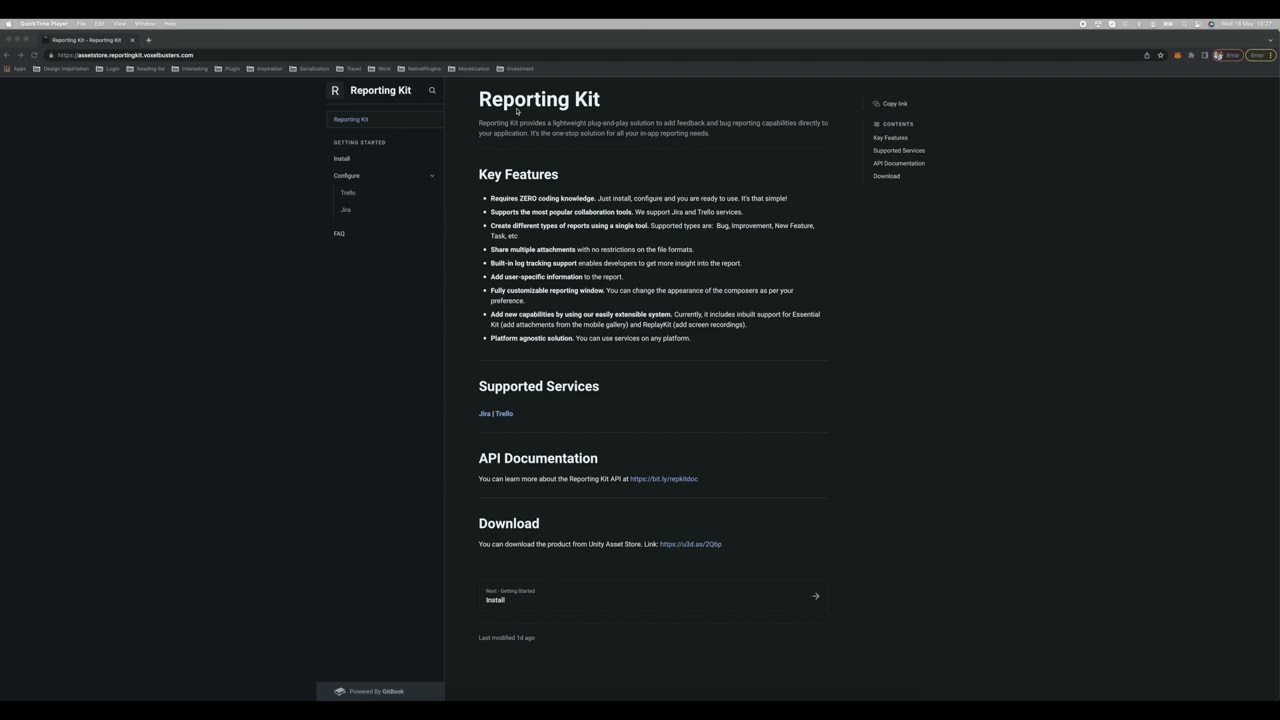
Task: Click the Next Install navigation card
Action: click(653, 596)
